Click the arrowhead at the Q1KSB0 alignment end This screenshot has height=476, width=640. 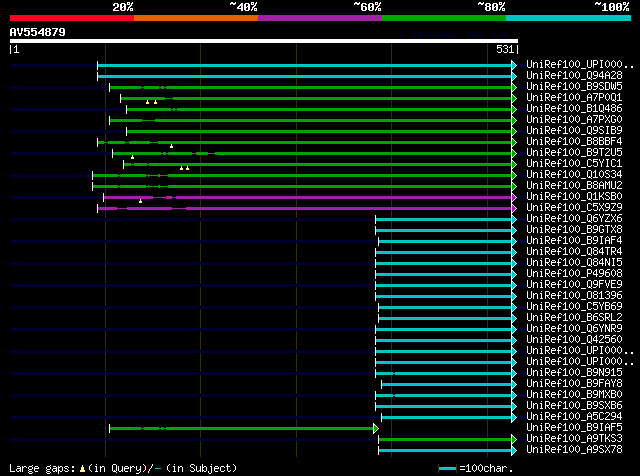tap(514, 197)
